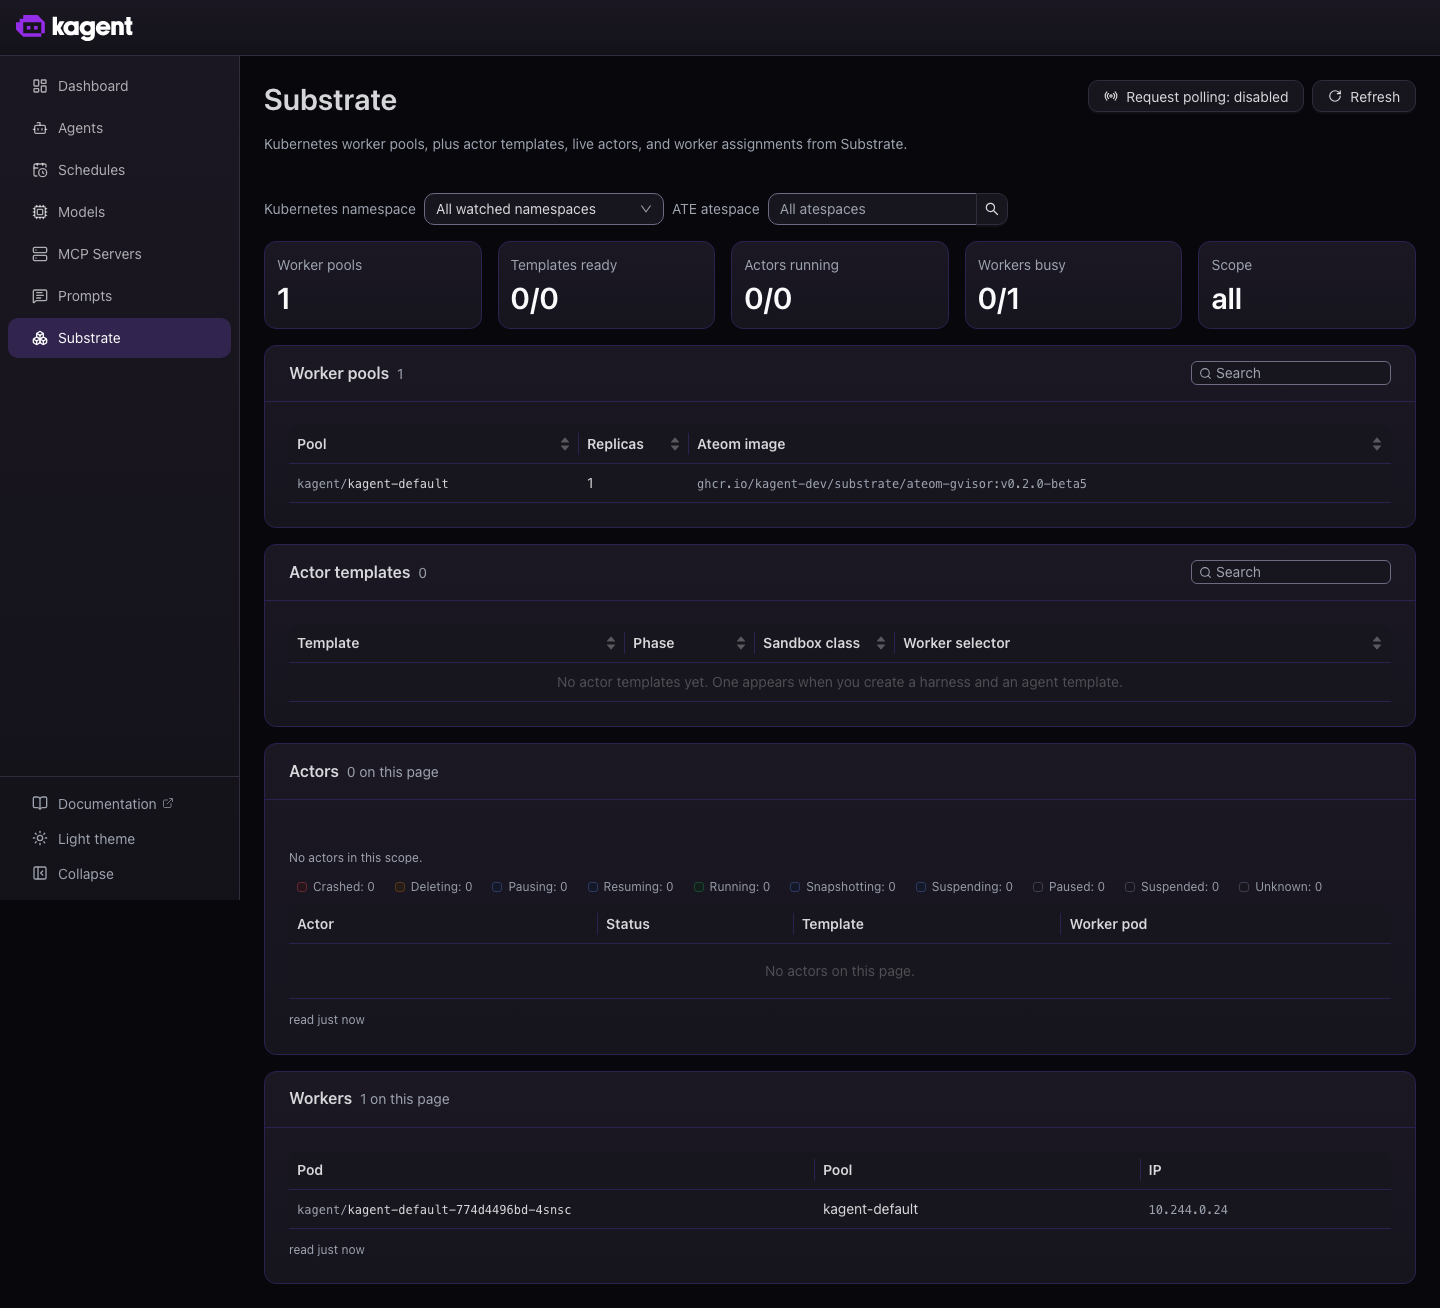
Task: Click the Documentation external-link icon
Action: click(x=168, y=803)
